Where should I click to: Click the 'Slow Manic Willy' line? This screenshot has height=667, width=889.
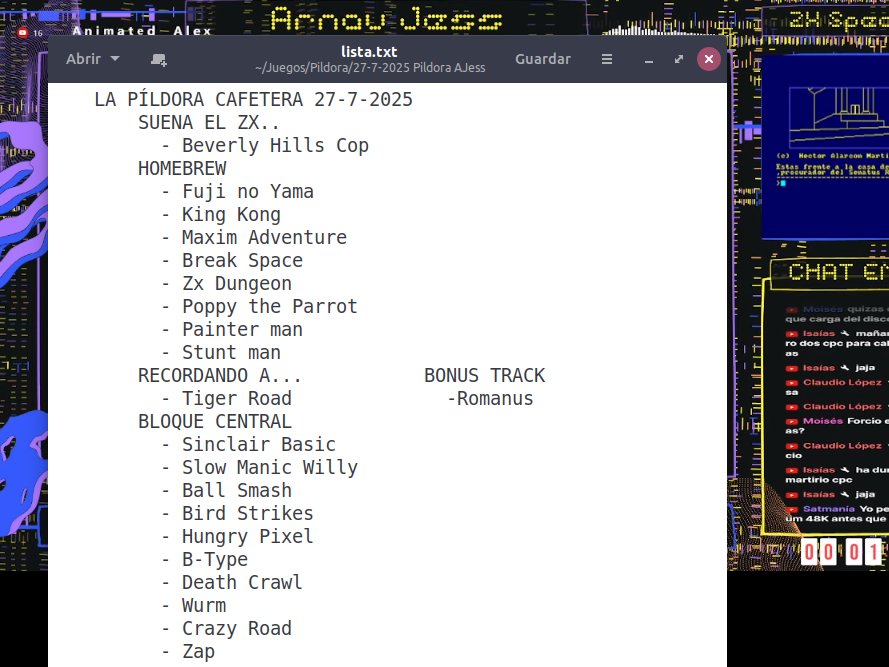point(260,467)
